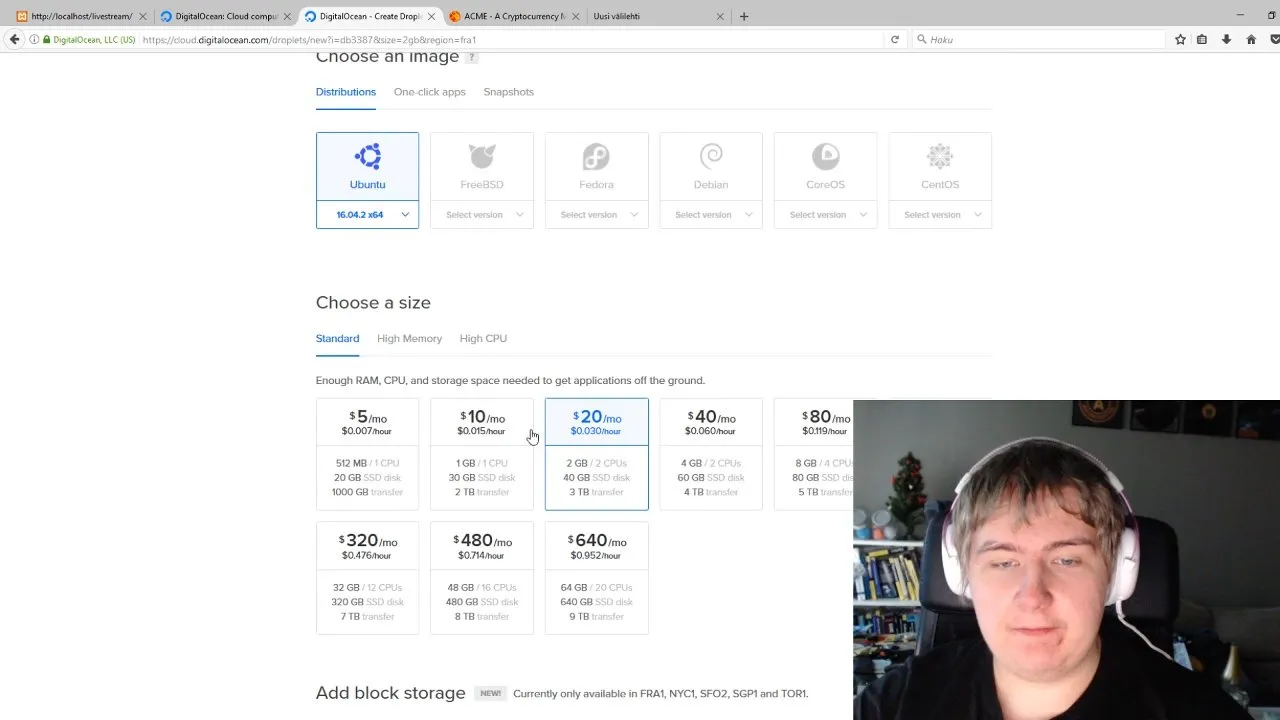Go to the browser home icon

click(1251, 40)
